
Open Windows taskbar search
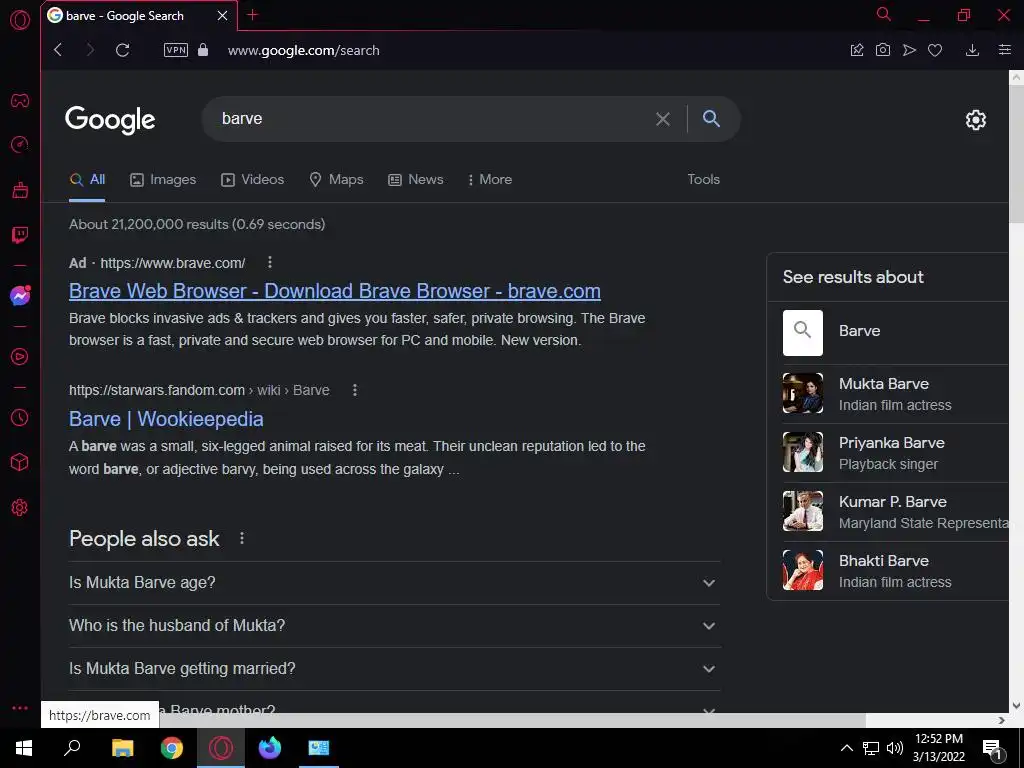pos(72,748)
